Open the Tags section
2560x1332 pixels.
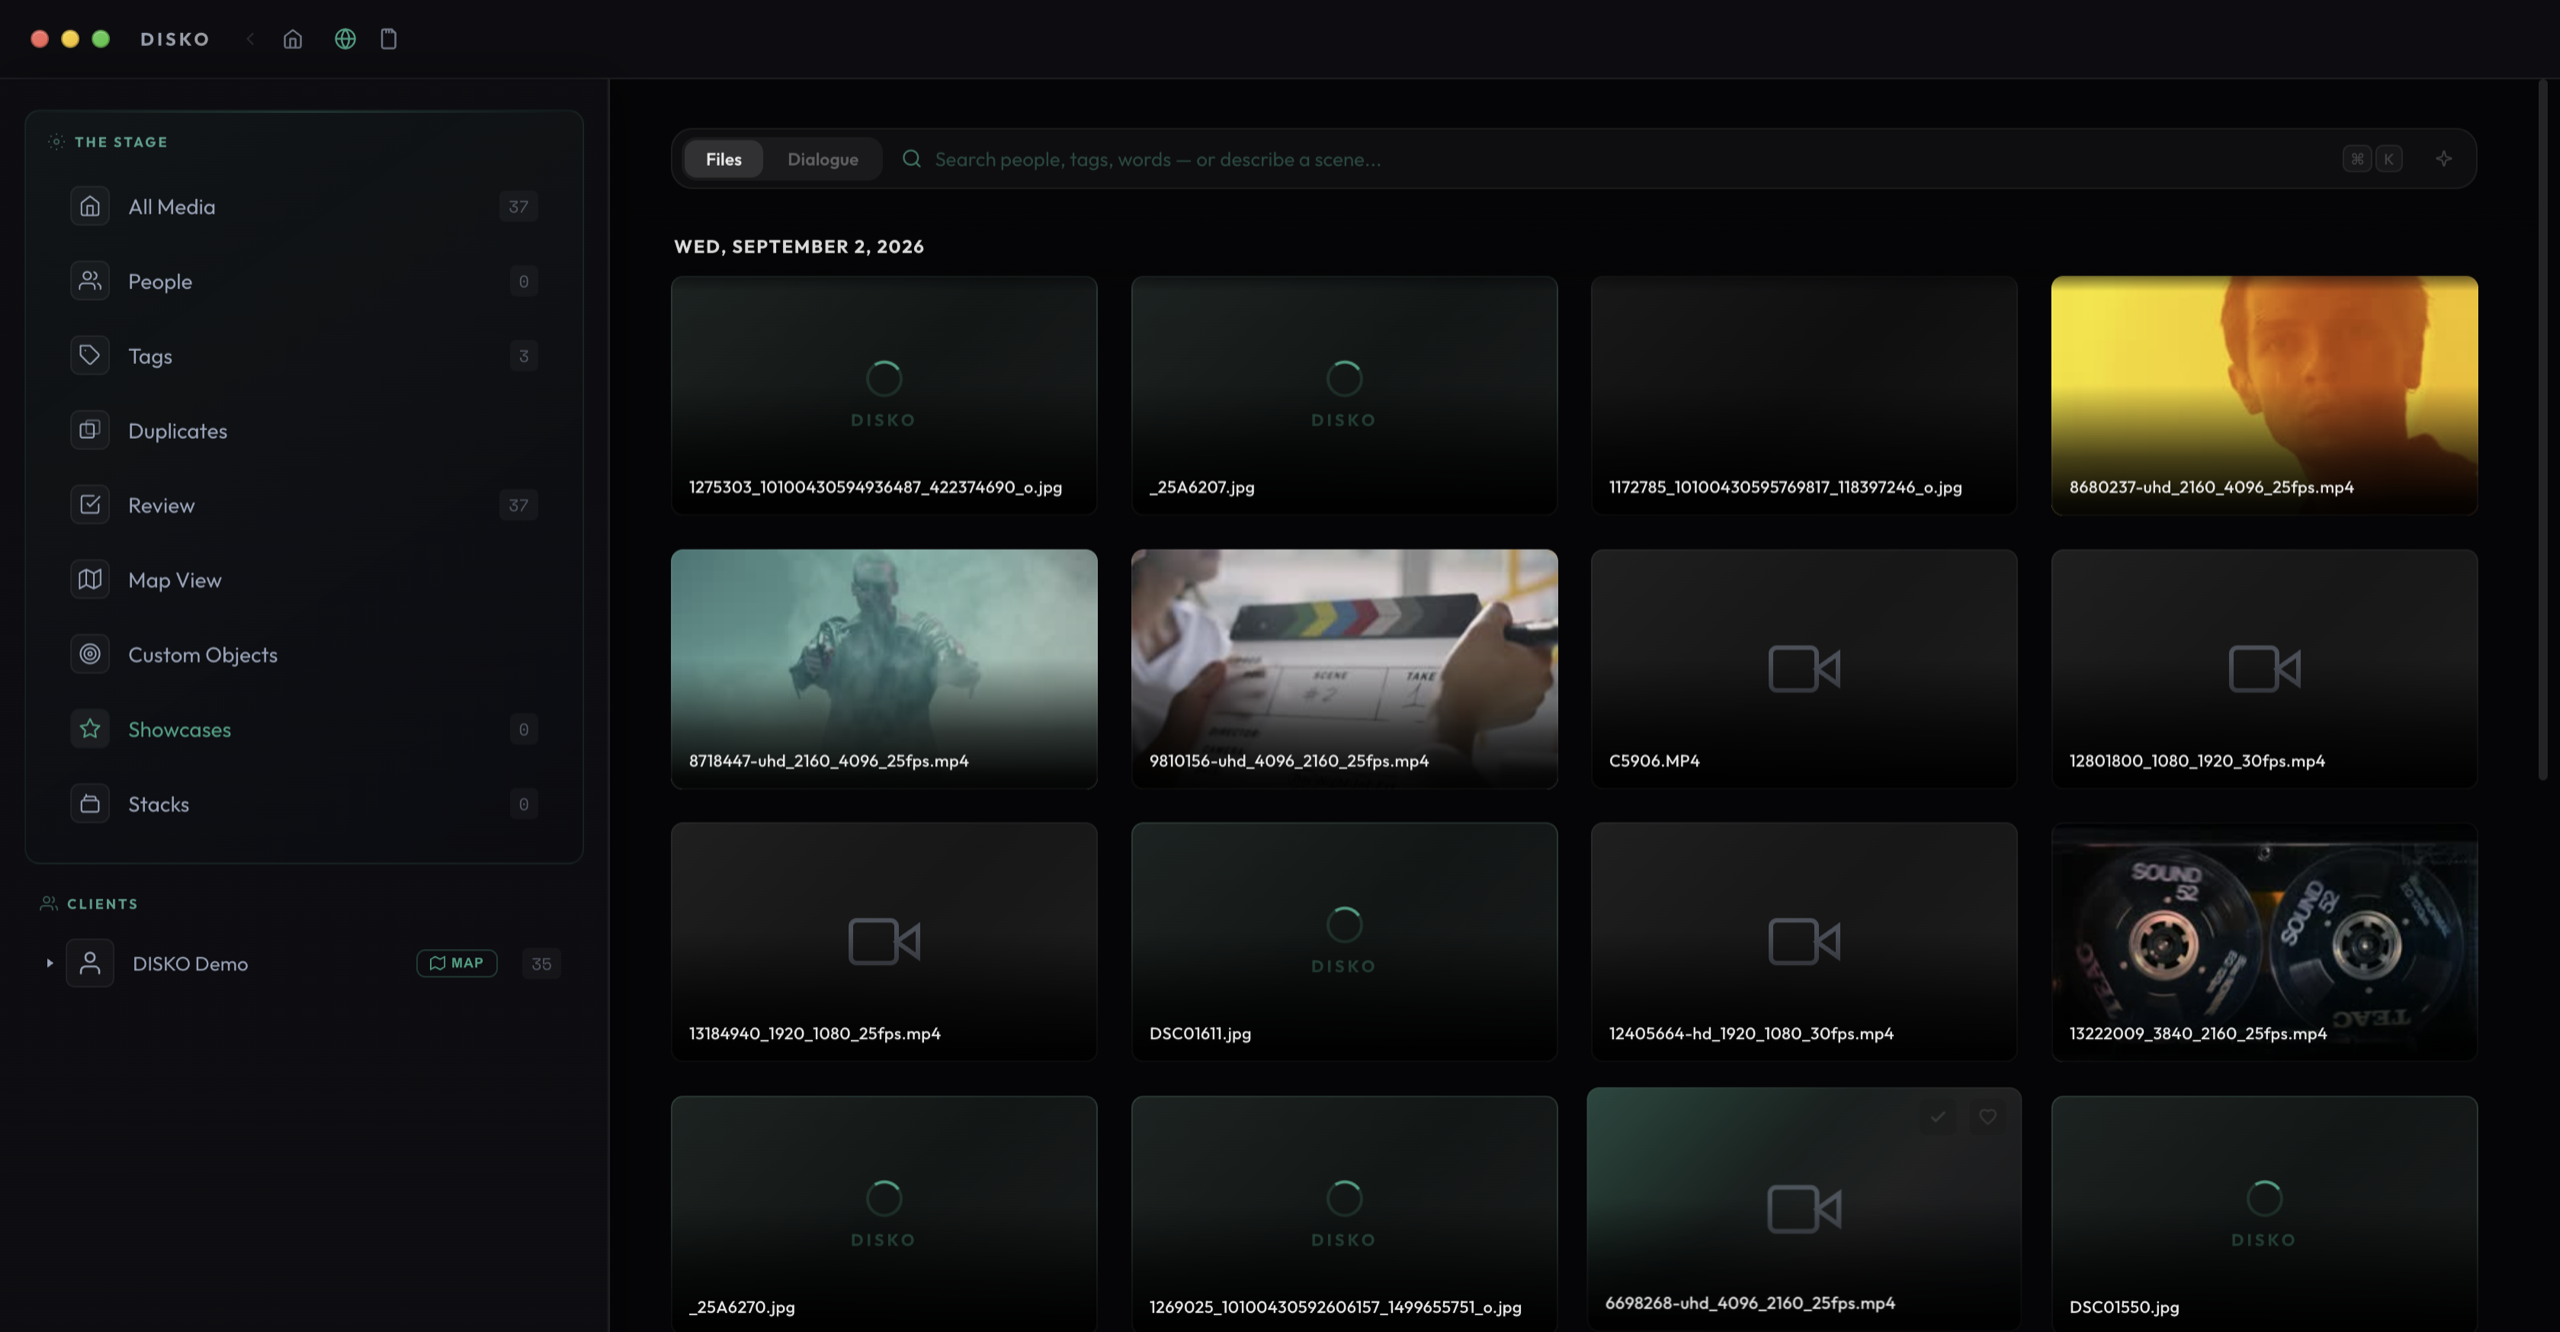click(304, 356)
